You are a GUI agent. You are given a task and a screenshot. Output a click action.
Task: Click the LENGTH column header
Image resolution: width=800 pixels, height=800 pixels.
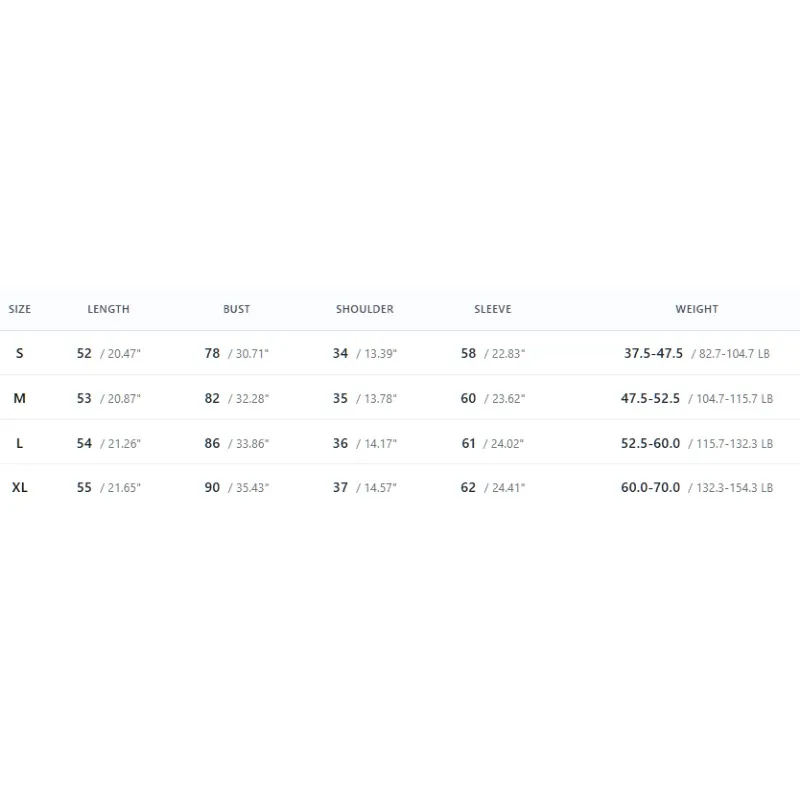pos(109,309)
